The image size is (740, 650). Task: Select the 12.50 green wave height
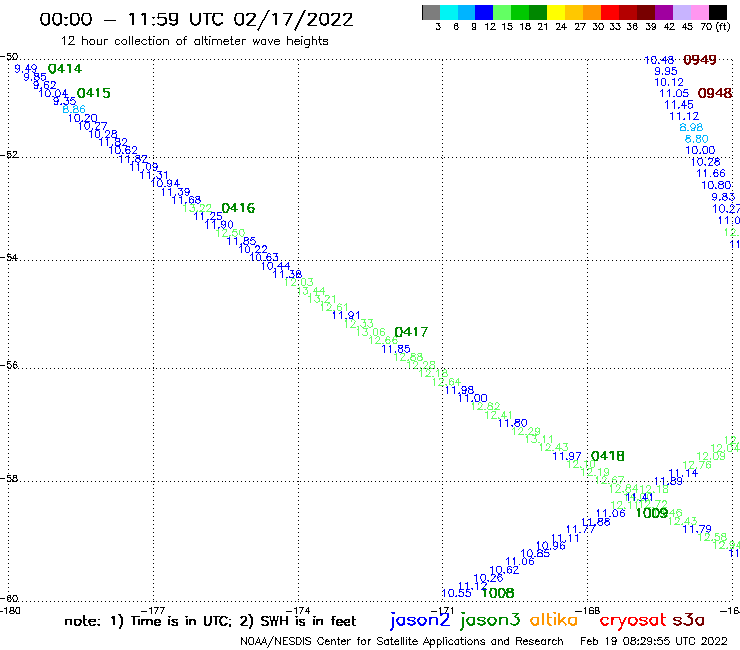(231, 233)
